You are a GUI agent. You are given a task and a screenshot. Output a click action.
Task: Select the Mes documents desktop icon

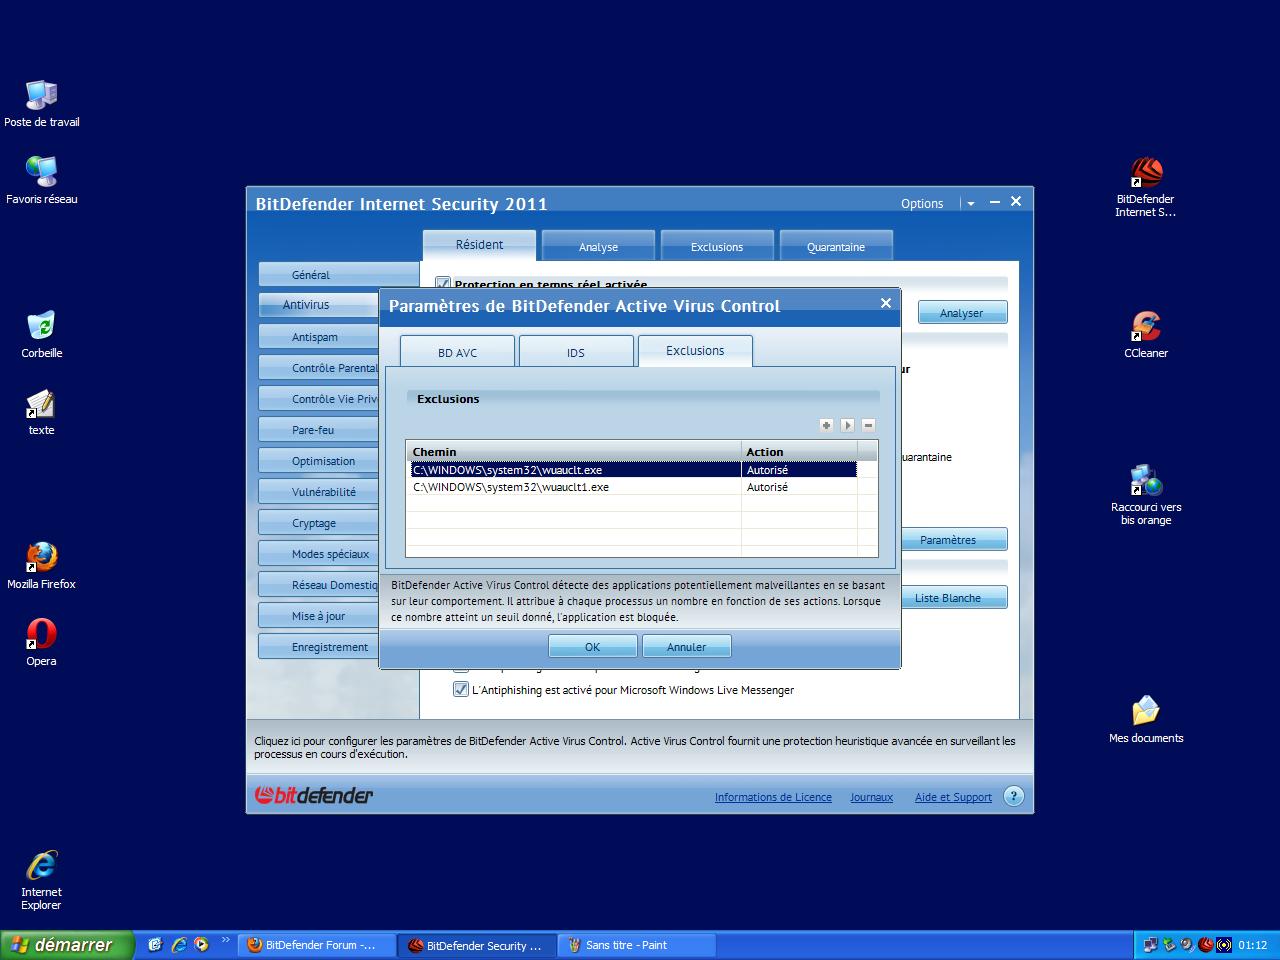(1146, 720)
